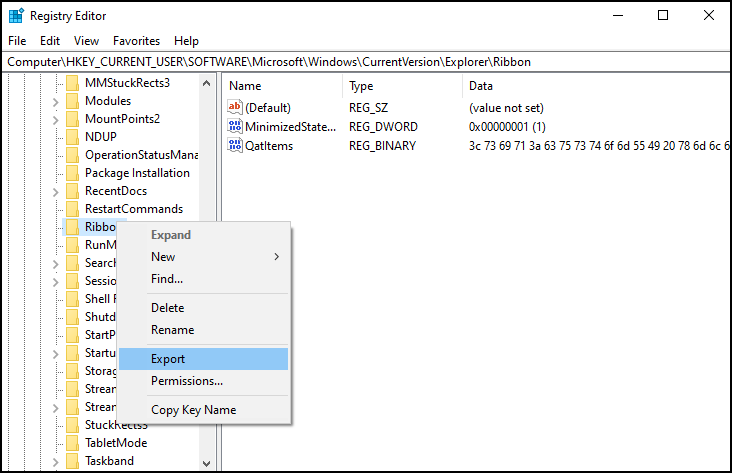The width and height of the screenshot is (732, 473).
Task: Select the TabletMode tree item
Action: [x=116, y=443]
